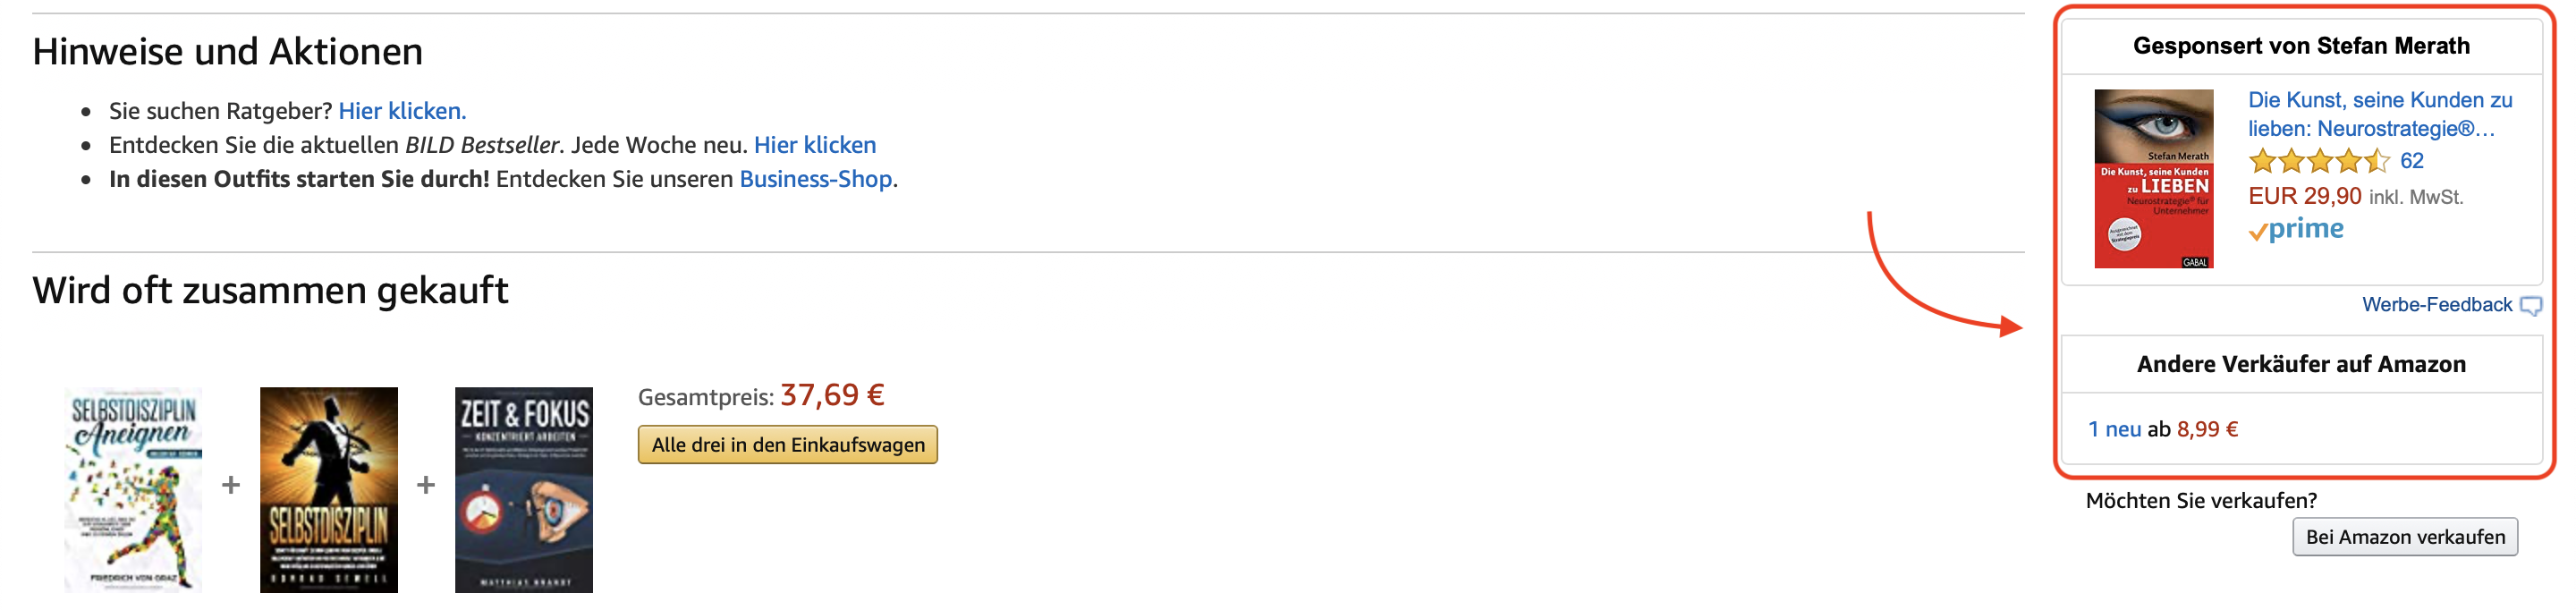The width and height of the screenshot is (2576, 610).
Task: Click the Prime logo icon
Action: click(x=2296, y=228)
